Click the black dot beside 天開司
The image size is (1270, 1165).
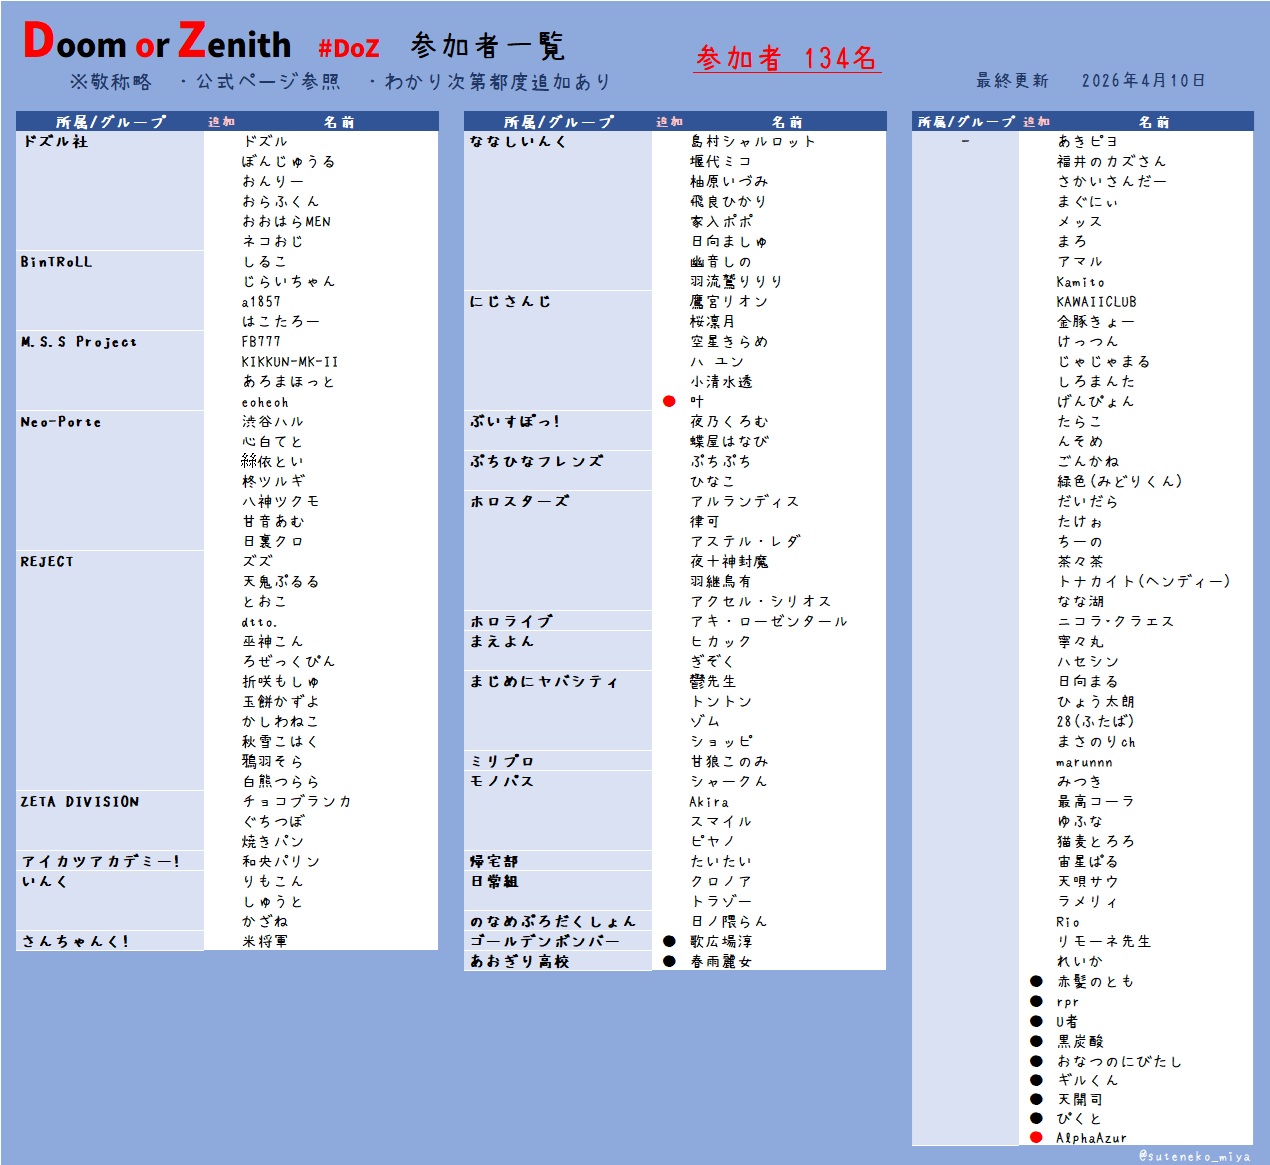click(x=1036, y=1099)
